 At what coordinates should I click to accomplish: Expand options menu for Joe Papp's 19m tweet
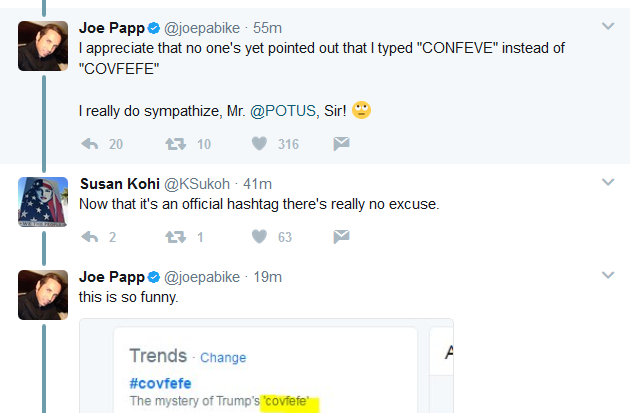pyautogui.click(x=608, y=275)
